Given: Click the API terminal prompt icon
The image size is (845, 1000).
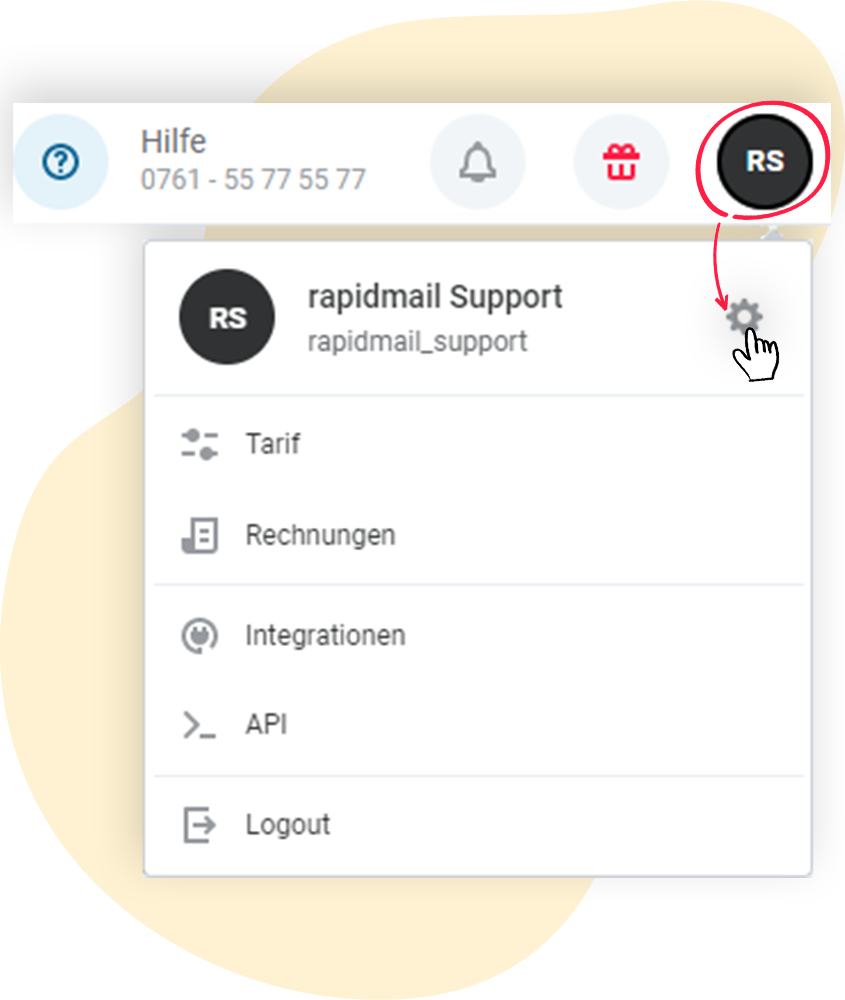Looking at the screenshot, I should pos(200,725).
